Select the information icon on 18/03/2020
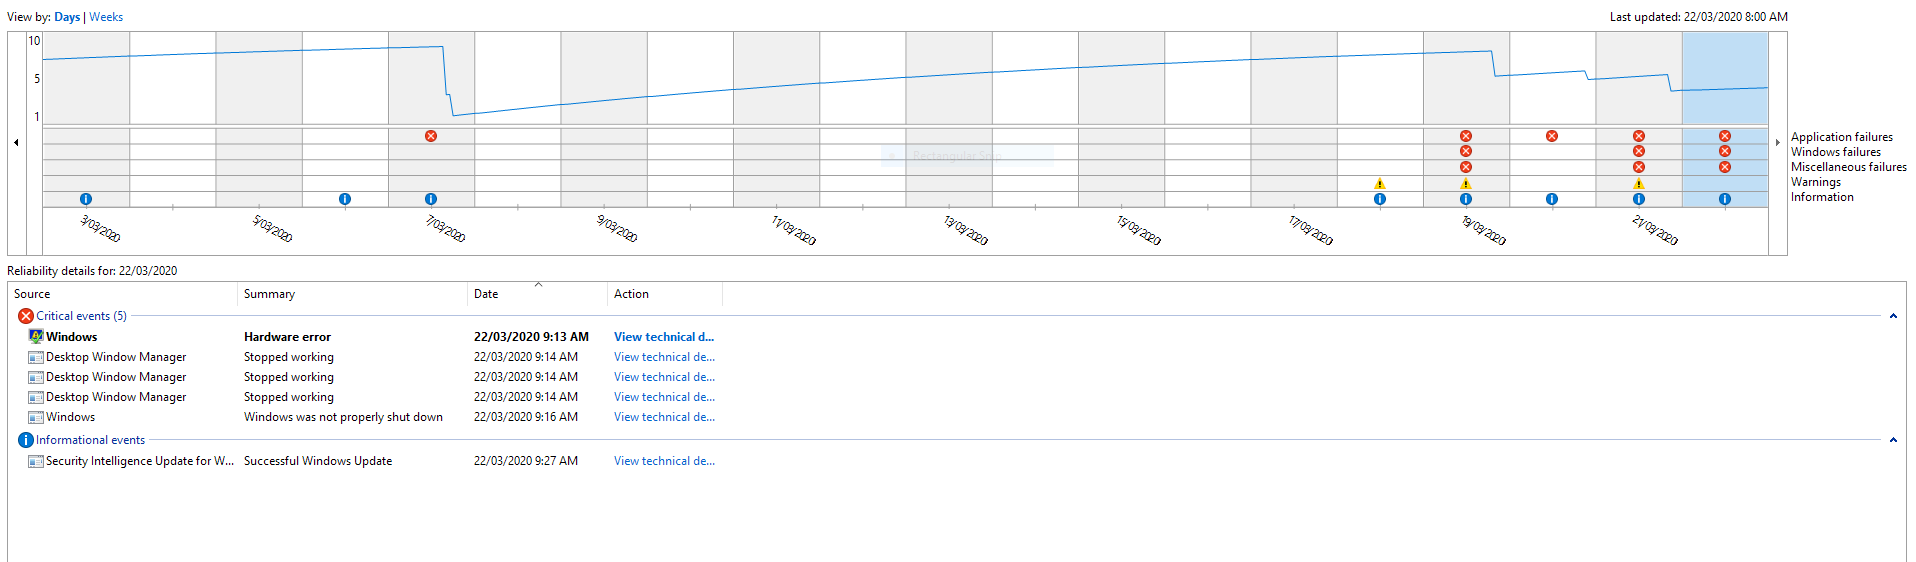 1380,199
